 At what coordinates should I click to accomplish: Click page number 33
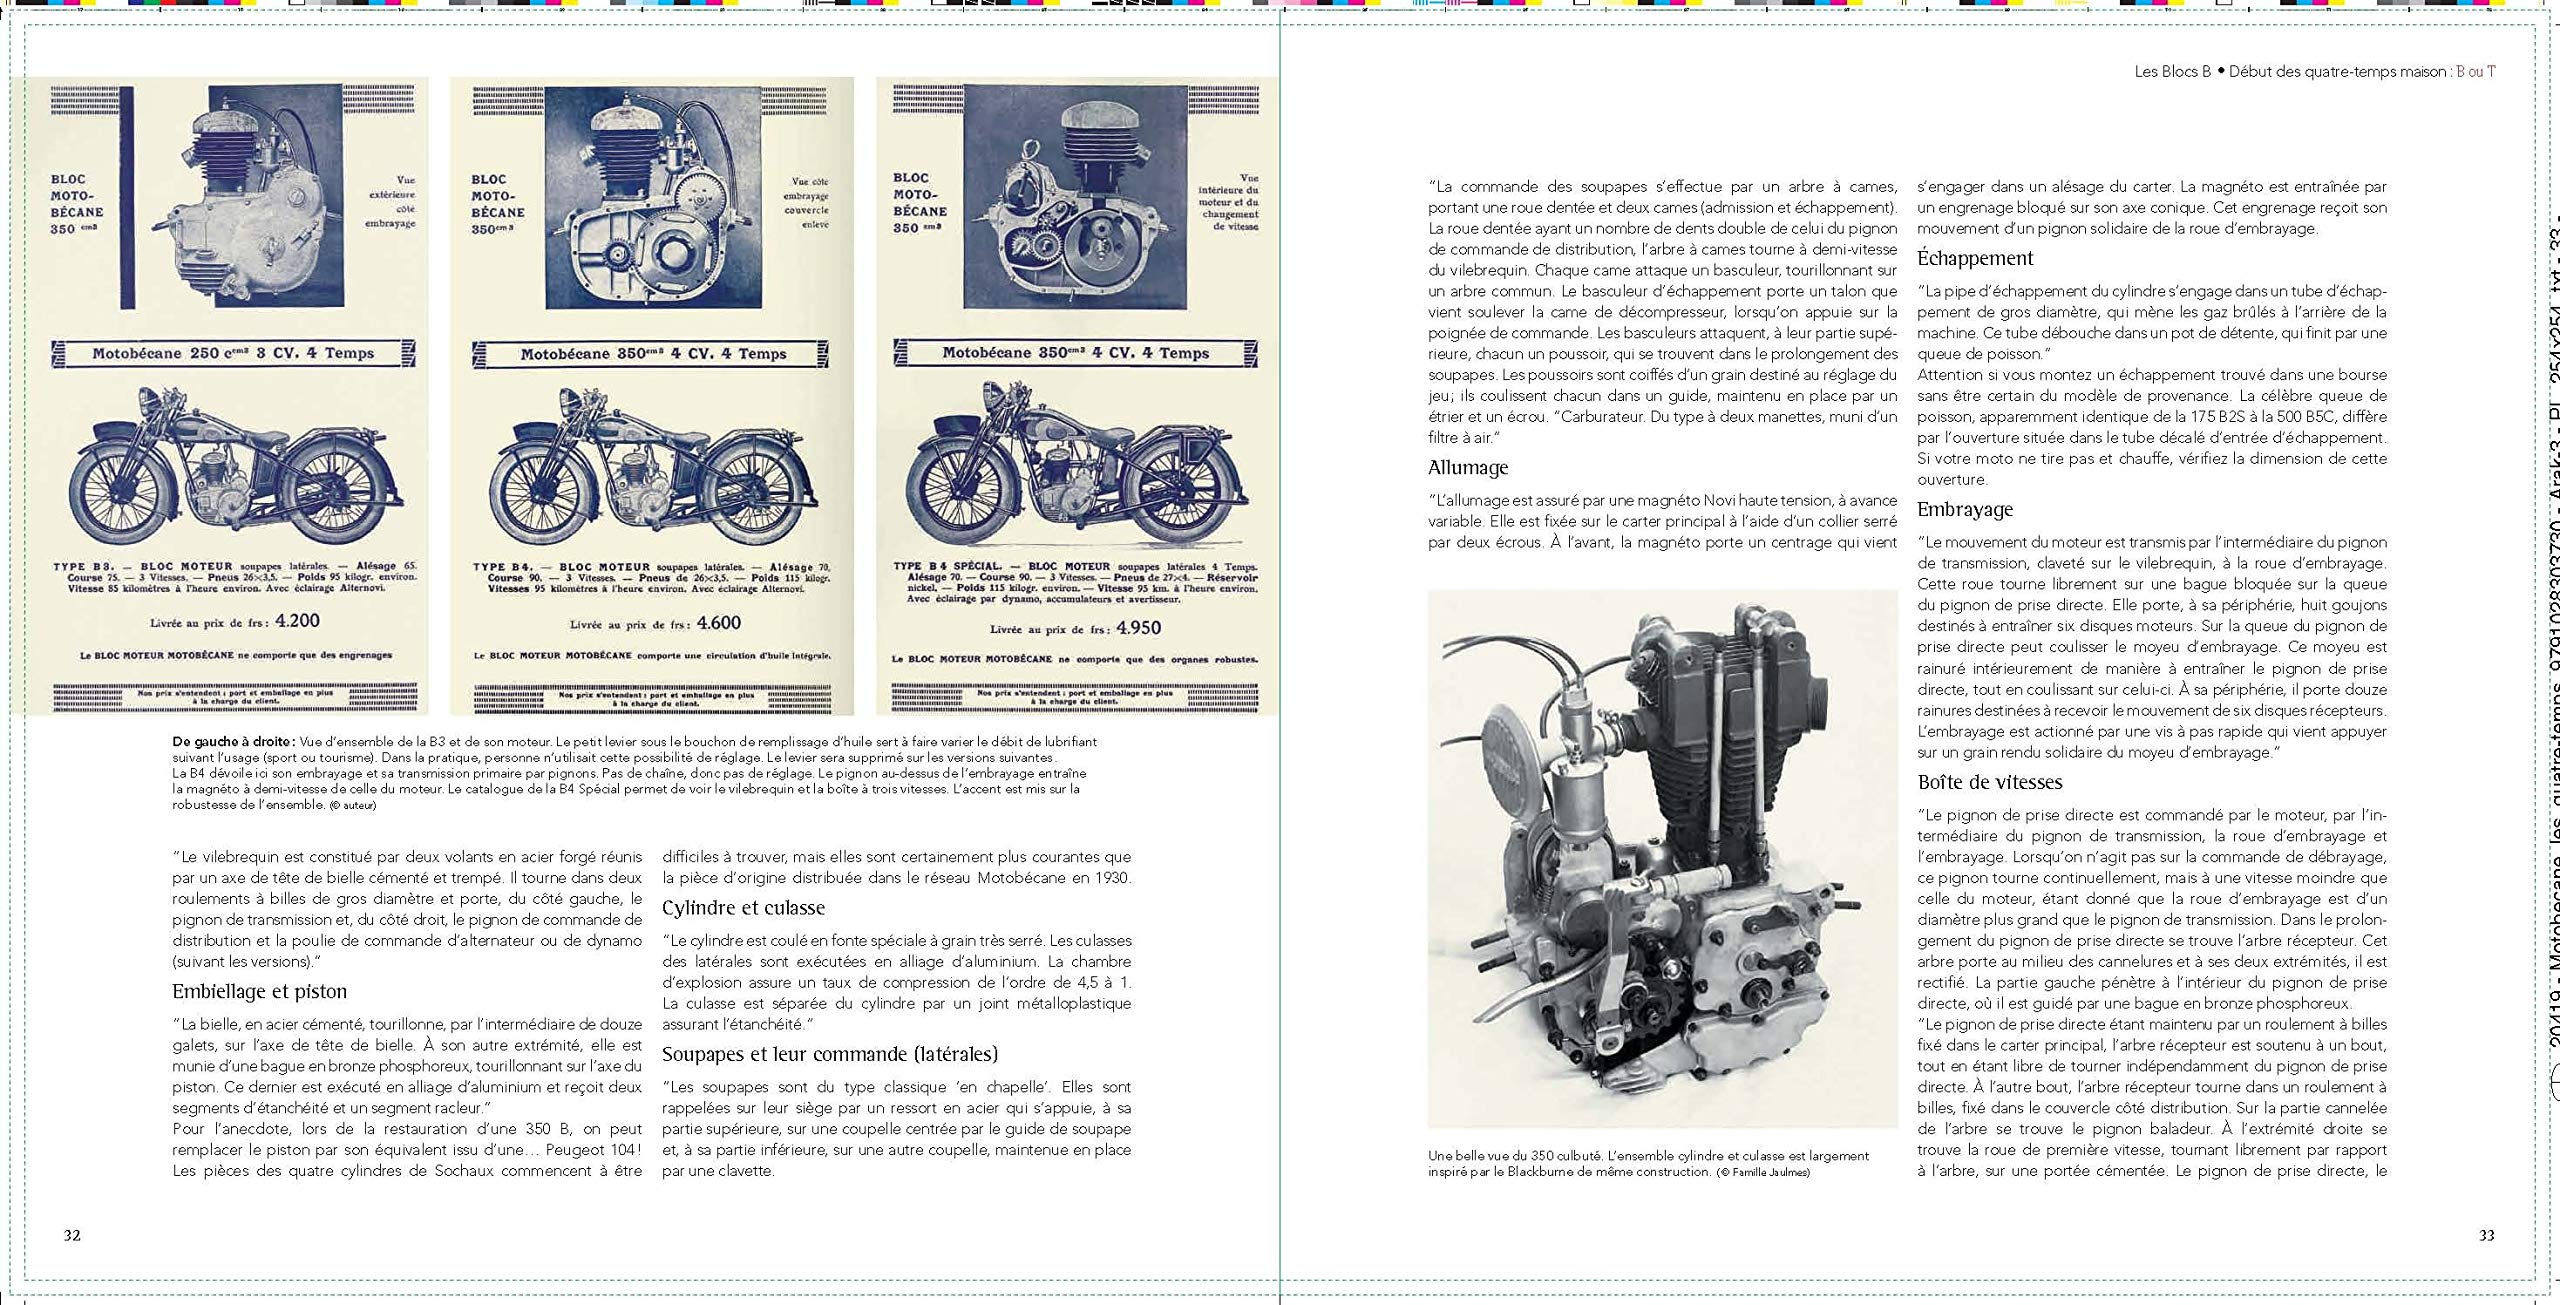pos(2487,1235)
